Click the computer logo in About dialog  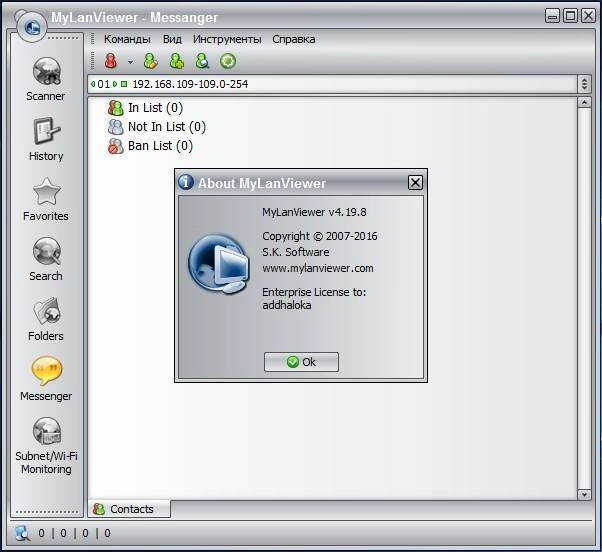(x=219, y=264)
